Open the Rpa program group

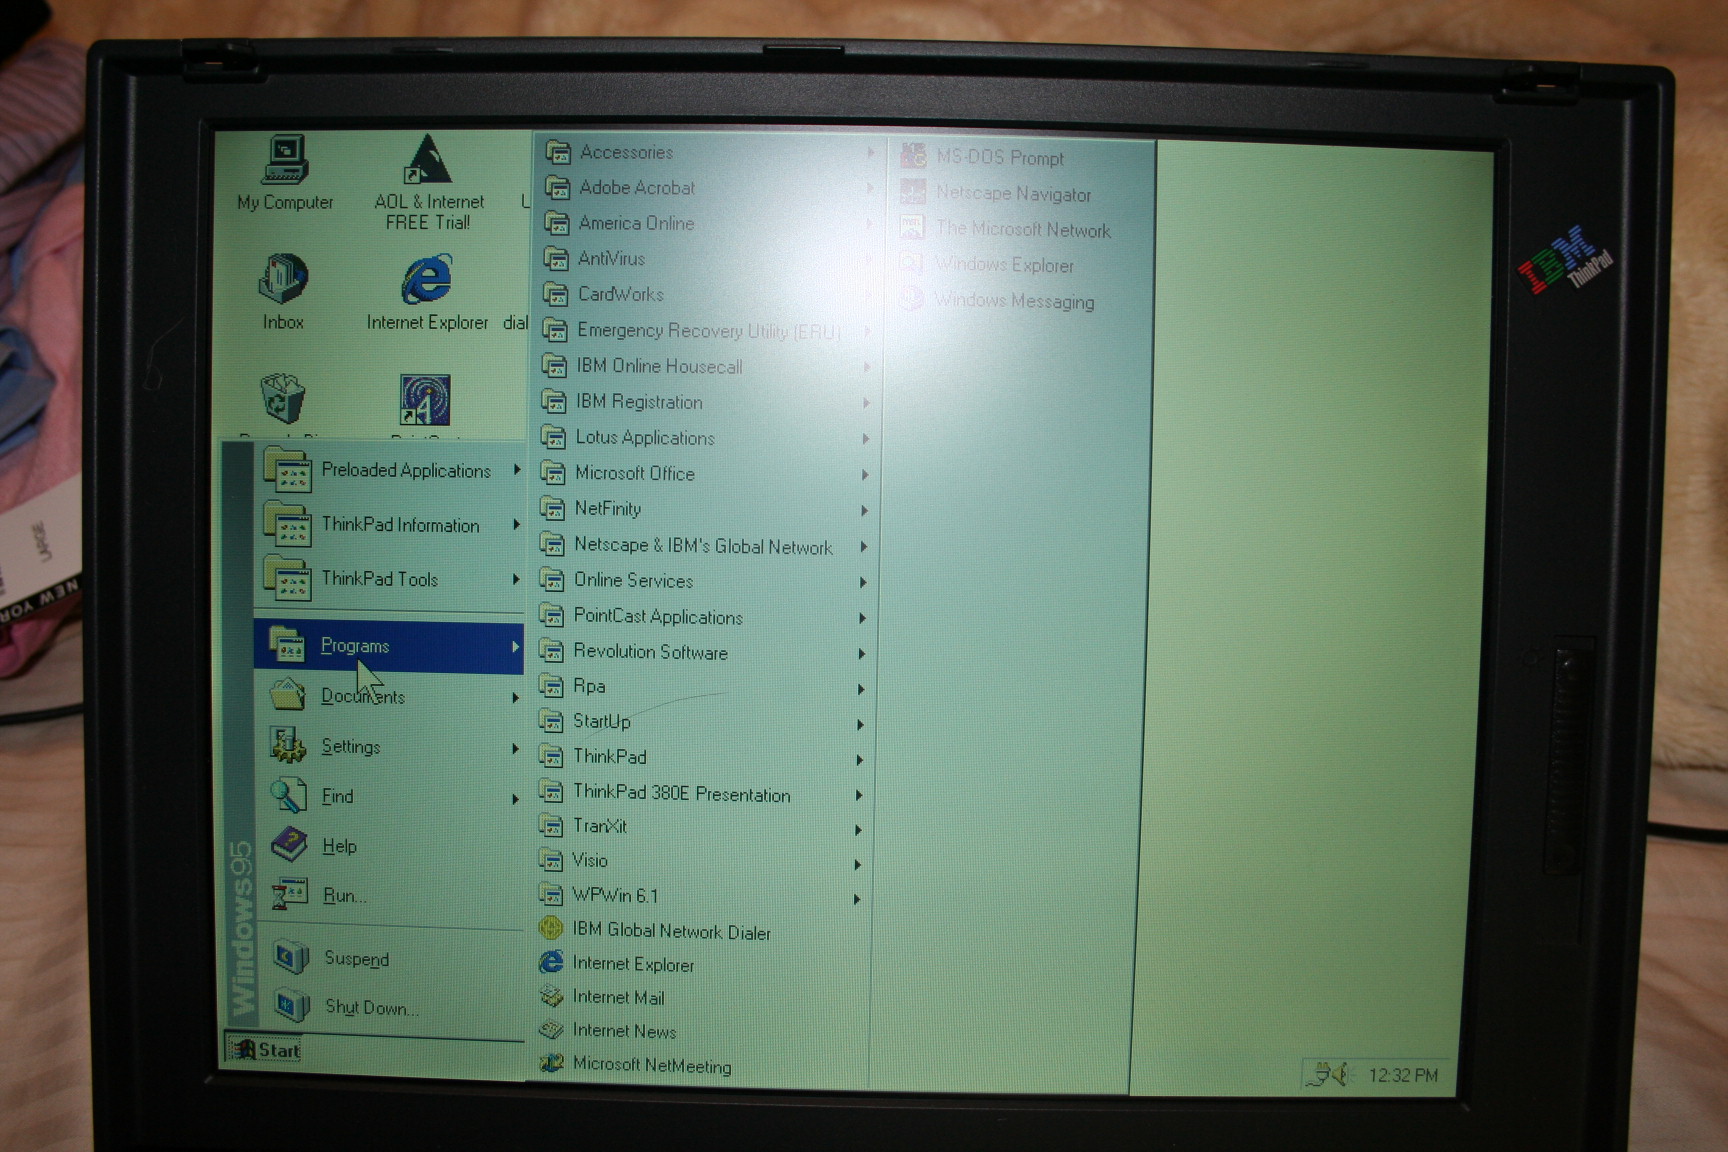[x=702, y=687]
